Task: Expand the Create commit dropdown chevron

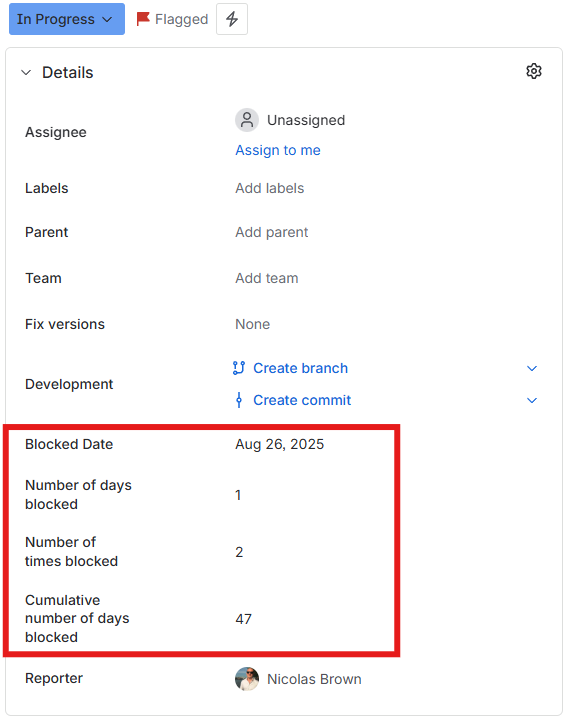Action: (532, 400)
